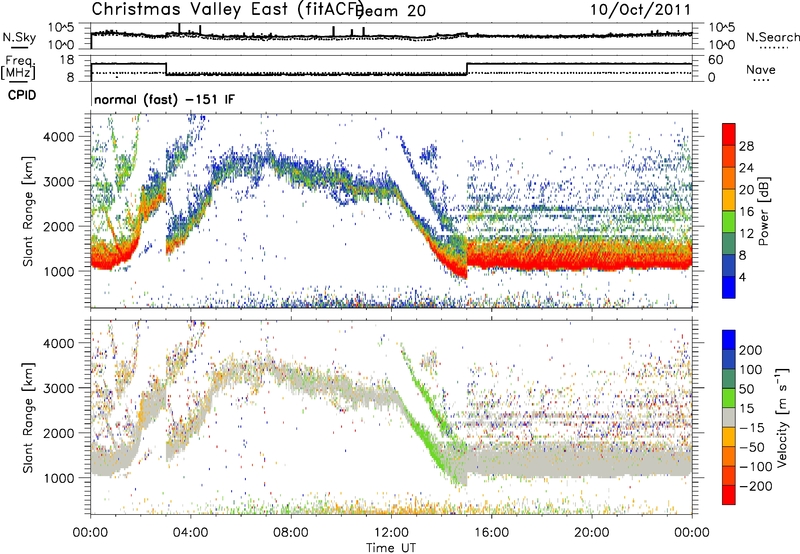Click the '04:00' time axis tick label

coord(190,533)
